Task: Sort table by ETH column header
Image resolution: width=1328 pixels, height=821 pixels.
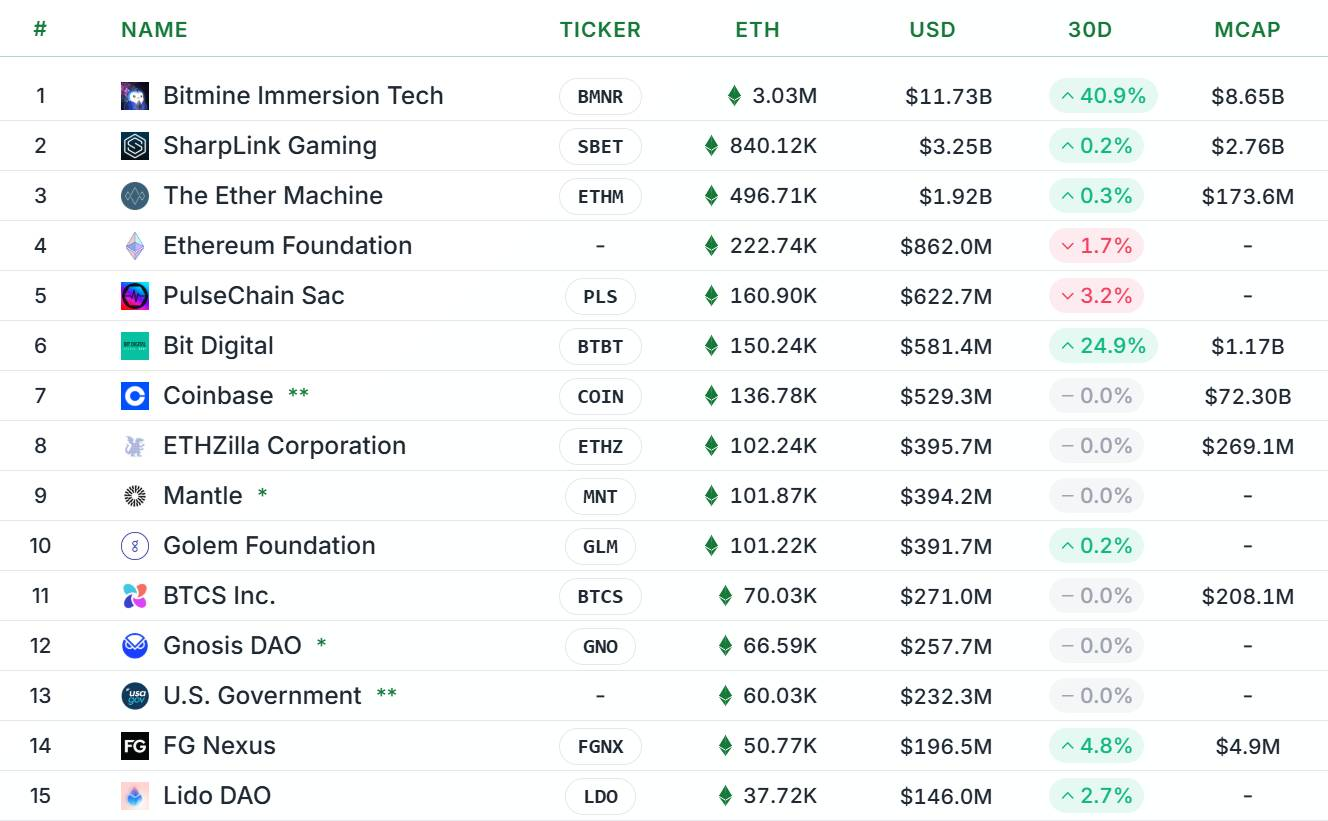Action: (x=757, y=30)
